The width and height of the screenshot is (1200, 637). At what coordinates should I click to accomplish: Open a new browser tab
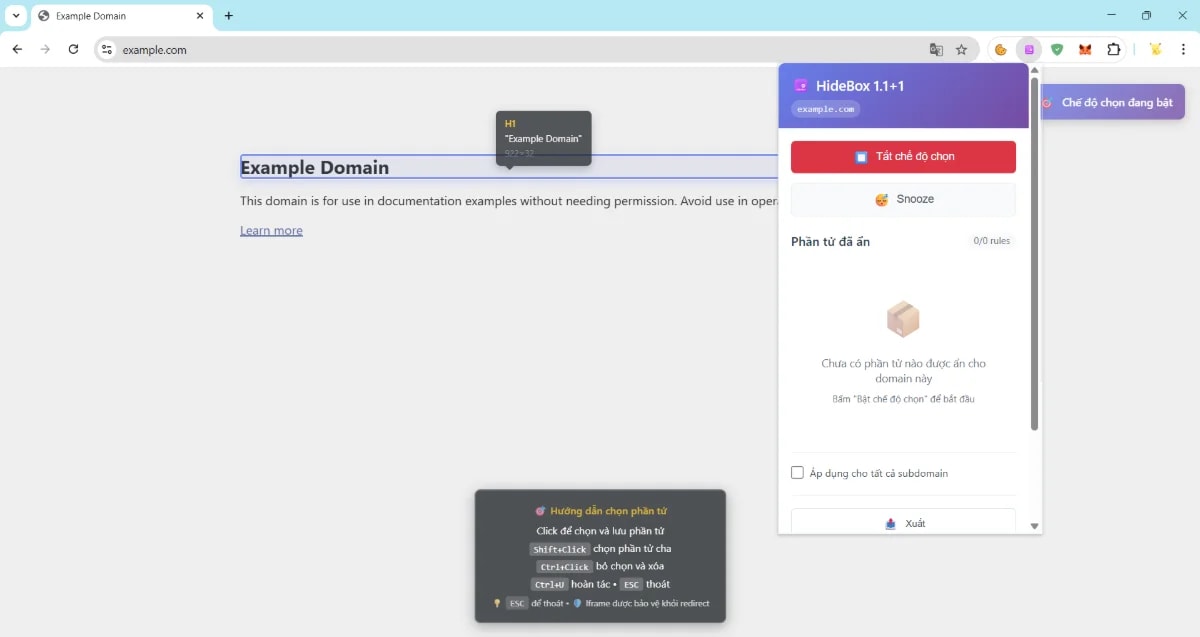click(229, 16)
